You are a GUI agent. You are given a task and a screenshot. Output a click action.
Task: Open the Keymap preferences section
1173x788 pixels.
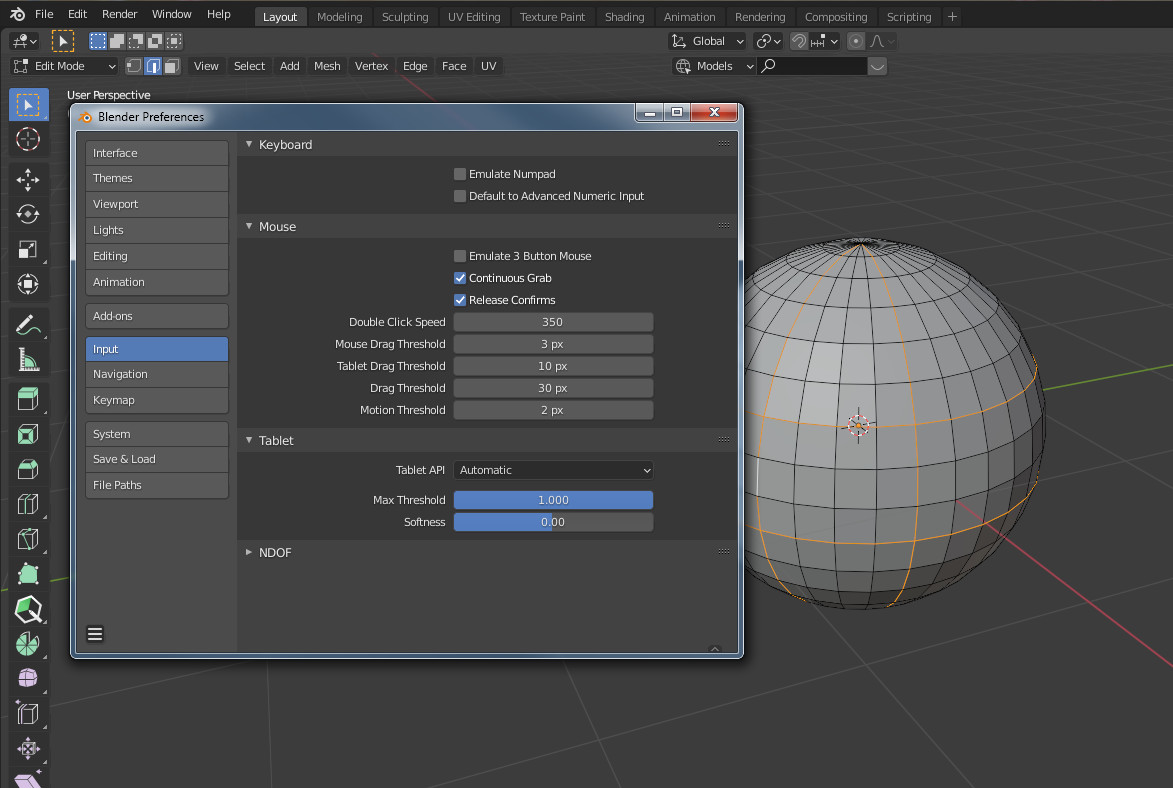point(157,400)
